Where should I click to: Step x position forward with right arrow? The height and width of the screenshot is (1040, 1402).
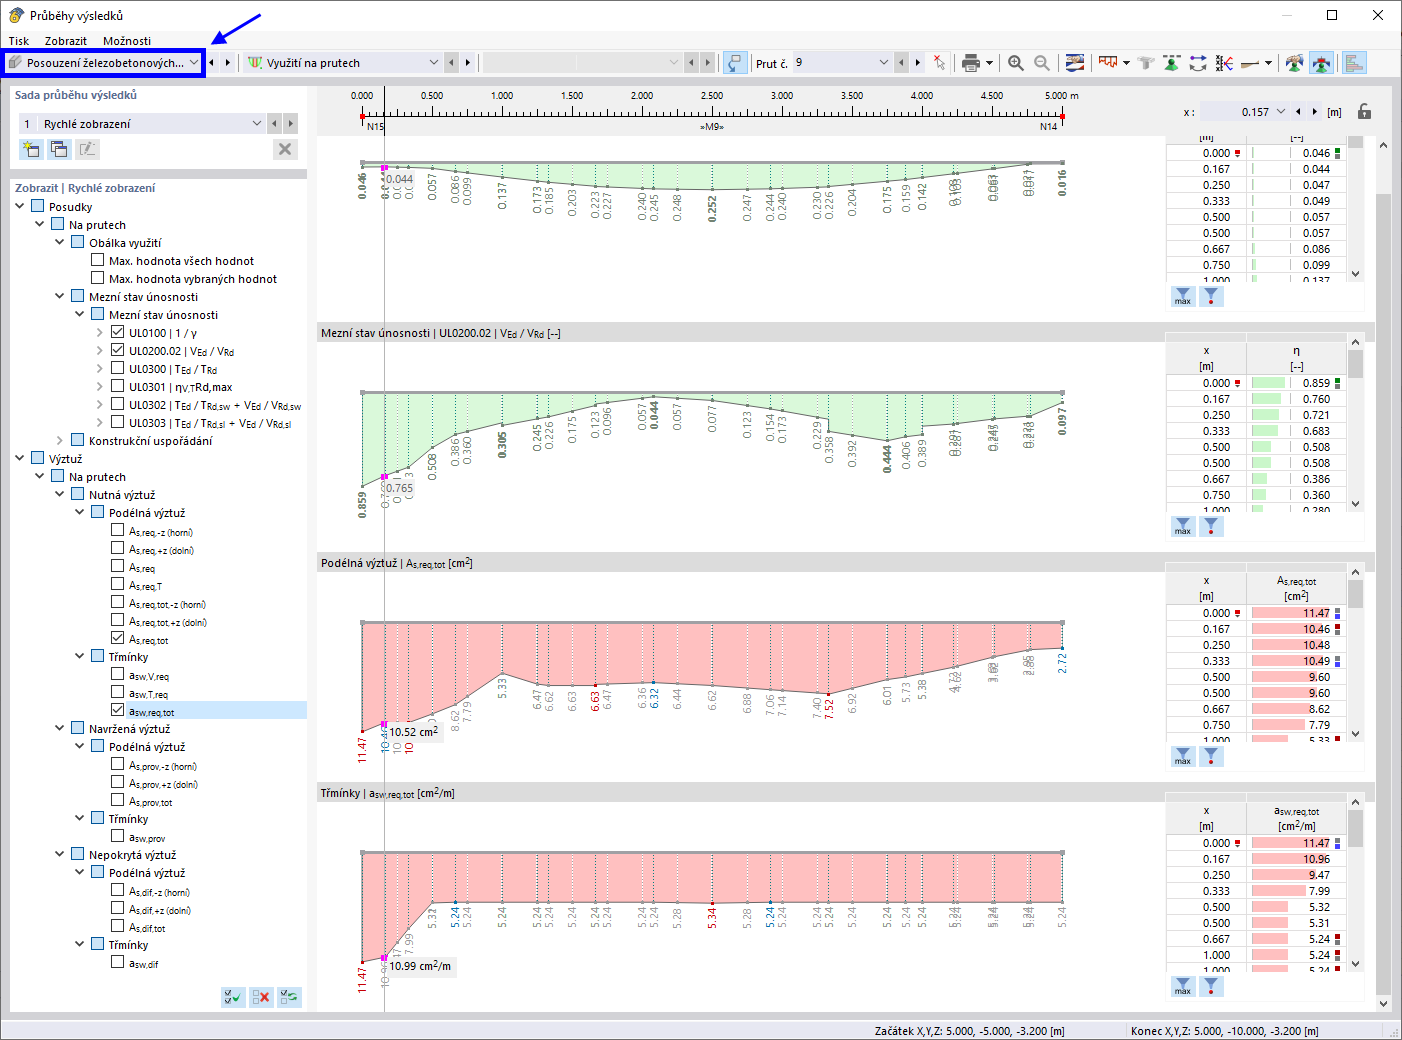tap(1315, 112)
